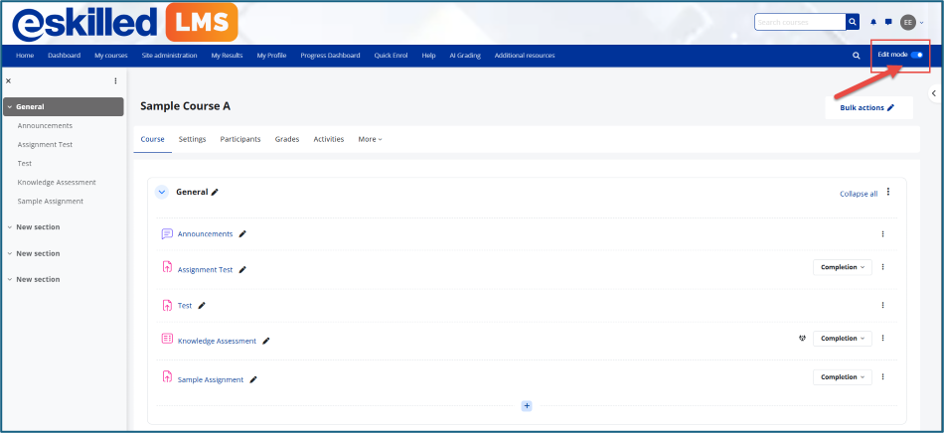Collapse the General section chevron in content
Viewport: 944px width, 433px height.
pyautogui.click(x=161, y=192)
